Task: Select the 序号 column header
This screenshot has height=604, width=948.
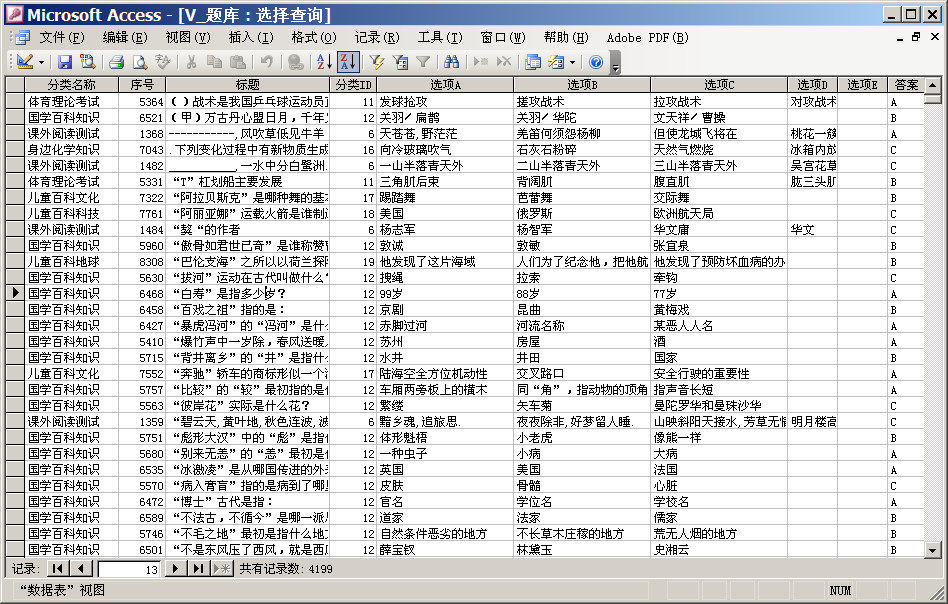Action: [142, 85]
